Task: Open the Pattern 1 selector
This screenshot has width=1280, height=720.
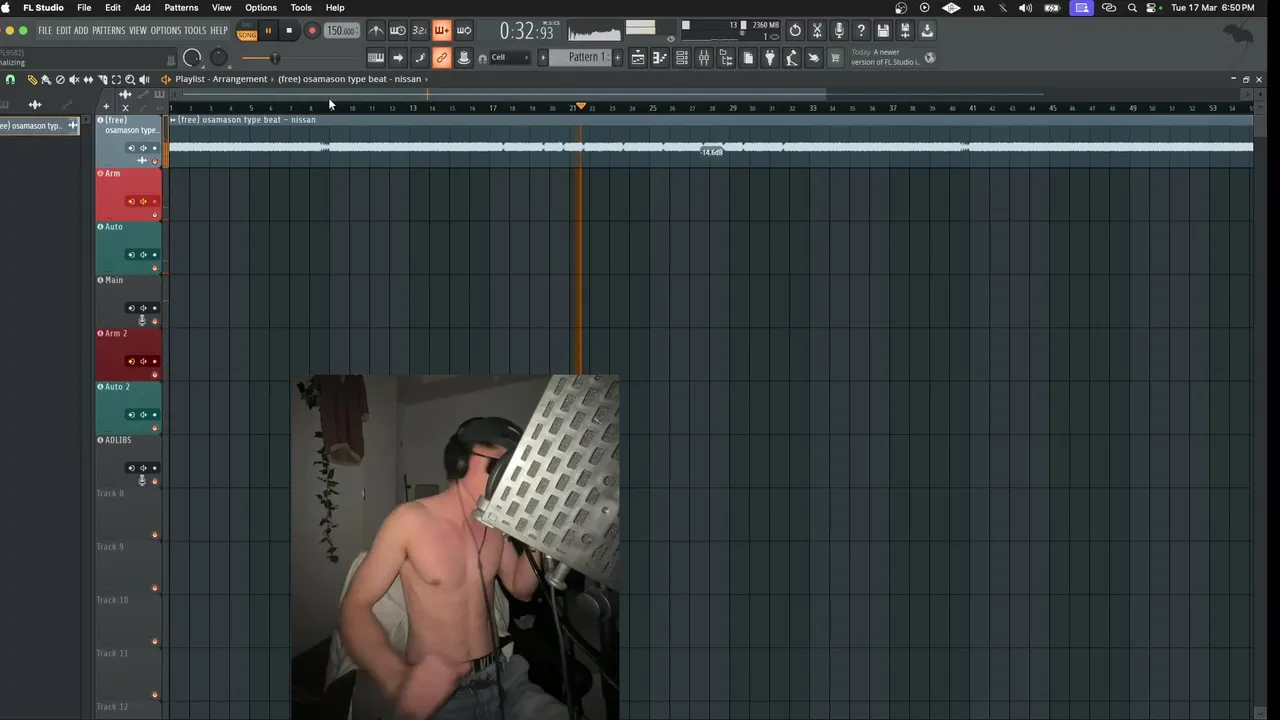Action: pyautogui.click(x=580, y=57)
